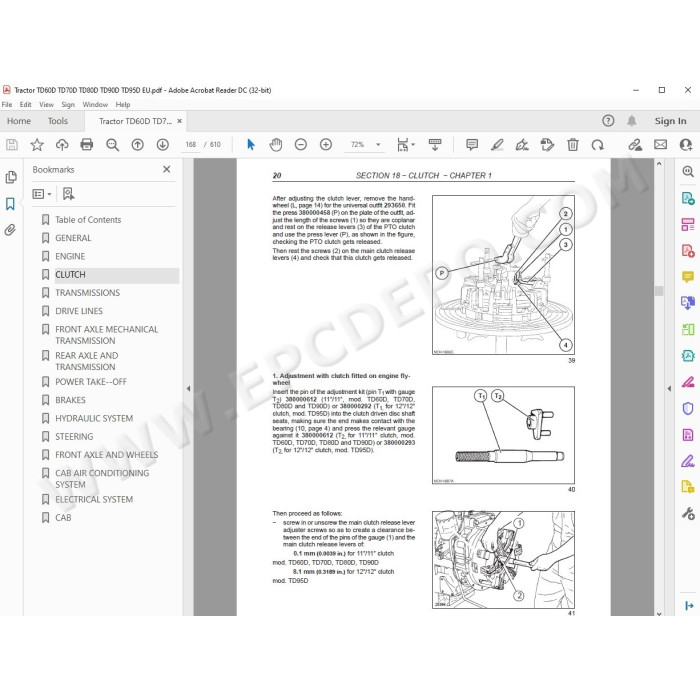The width and height of the screenshot is (700, 700).
Task: Jump to TRANSMISSIONS bookmark
Action: point(88,293)
